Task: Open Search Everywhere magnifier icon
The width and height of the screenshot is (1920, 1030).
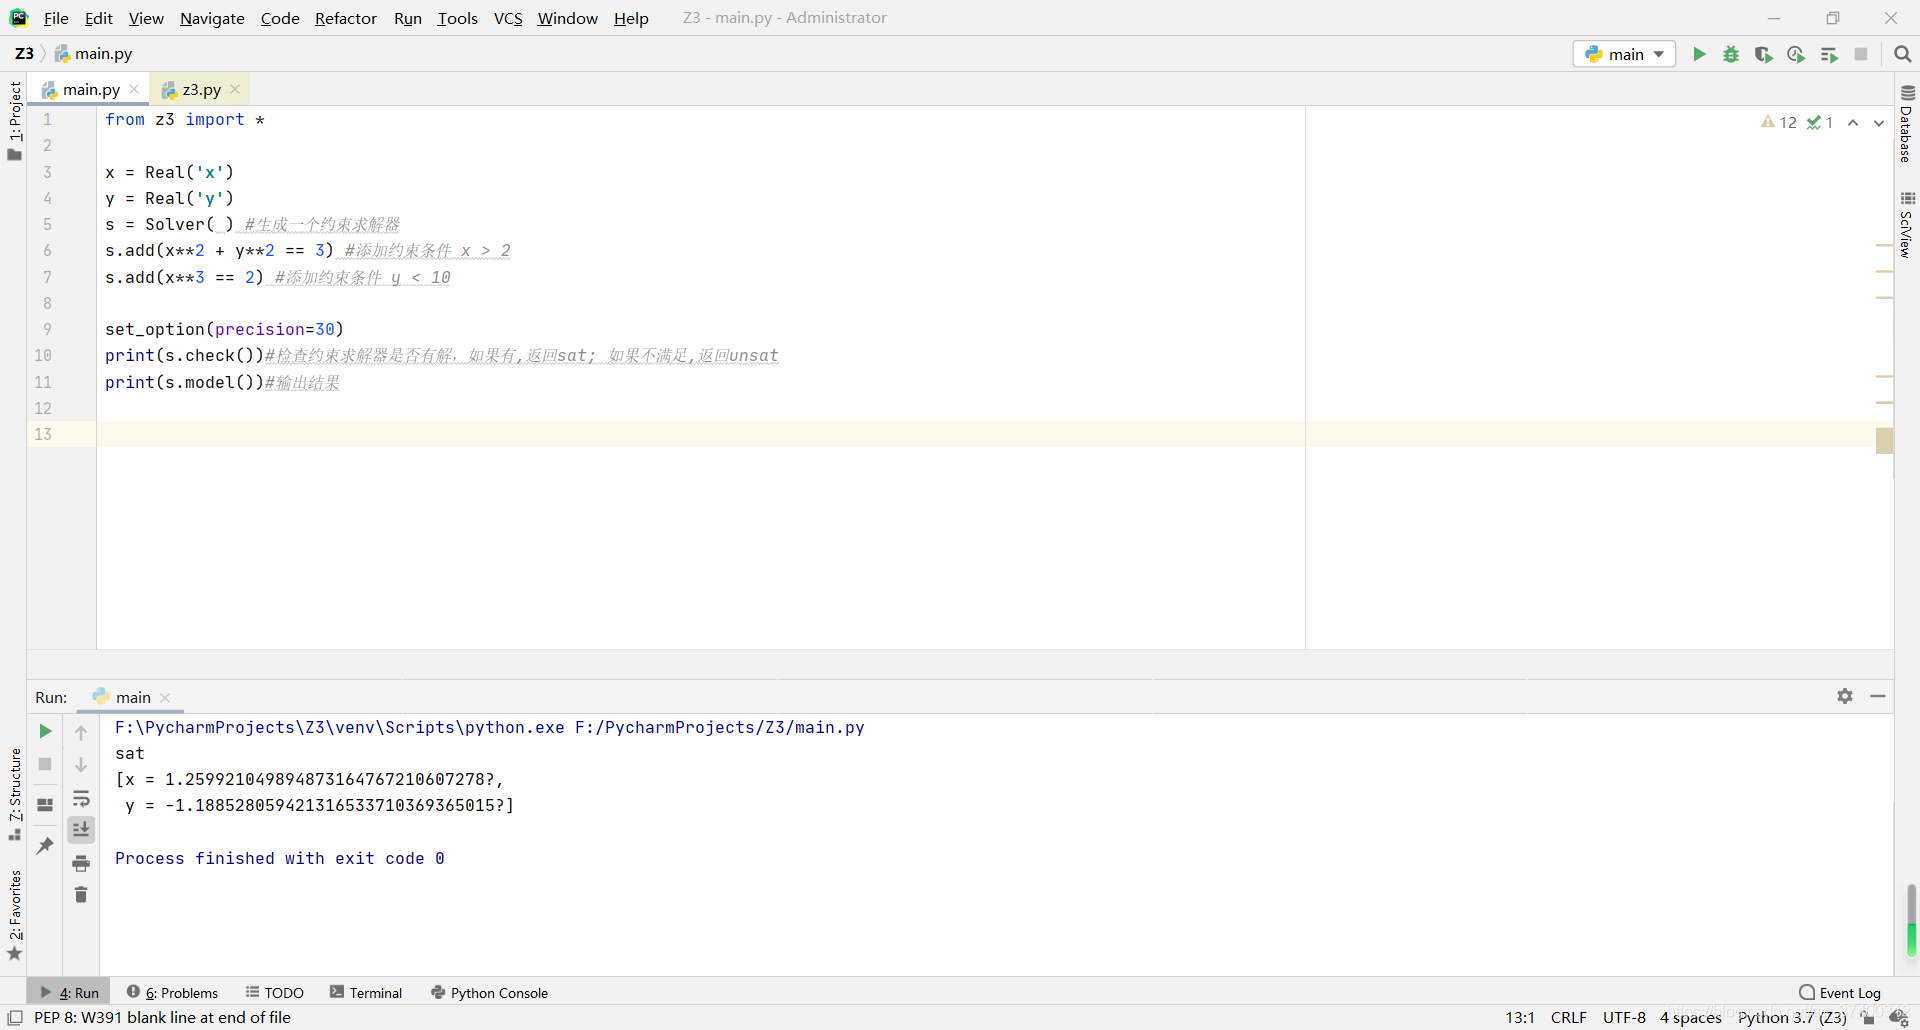Action: point(1903,54)
